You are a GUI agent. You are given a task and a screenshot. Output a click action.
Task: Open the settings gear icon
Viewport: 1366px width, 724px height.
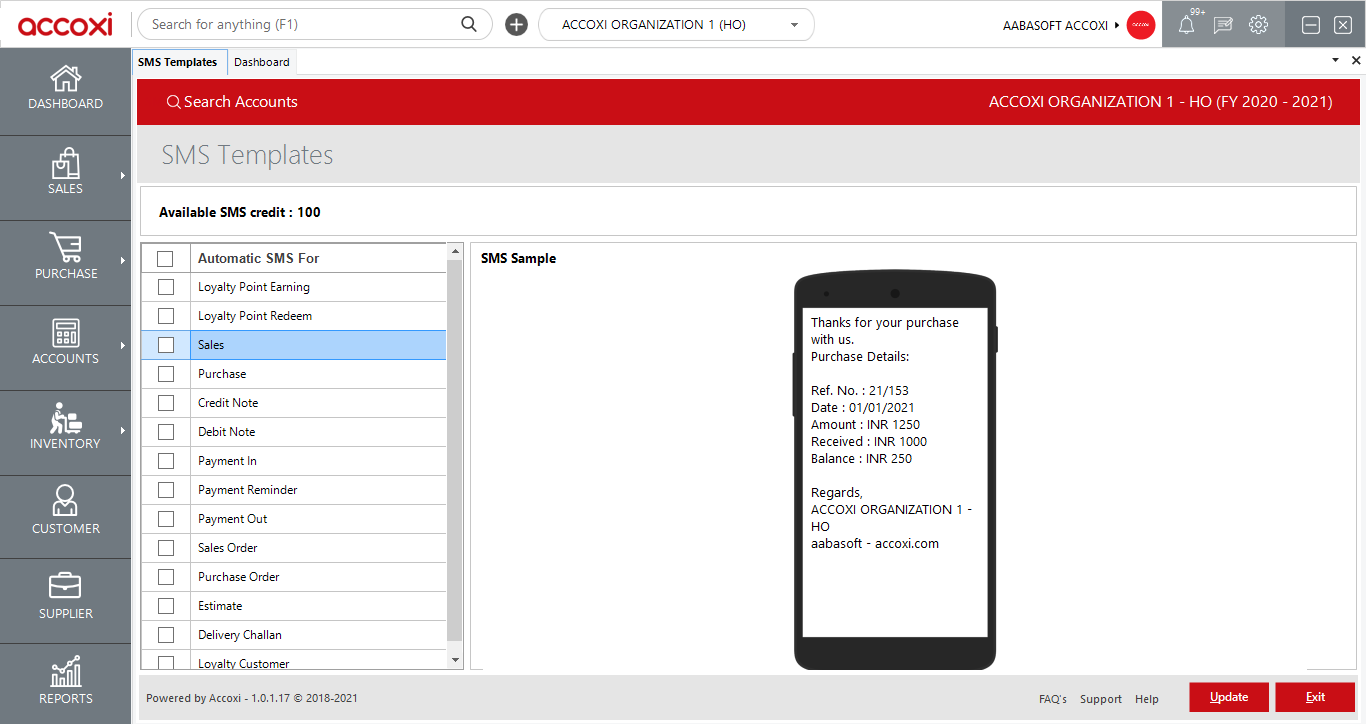click(1259, 25)
